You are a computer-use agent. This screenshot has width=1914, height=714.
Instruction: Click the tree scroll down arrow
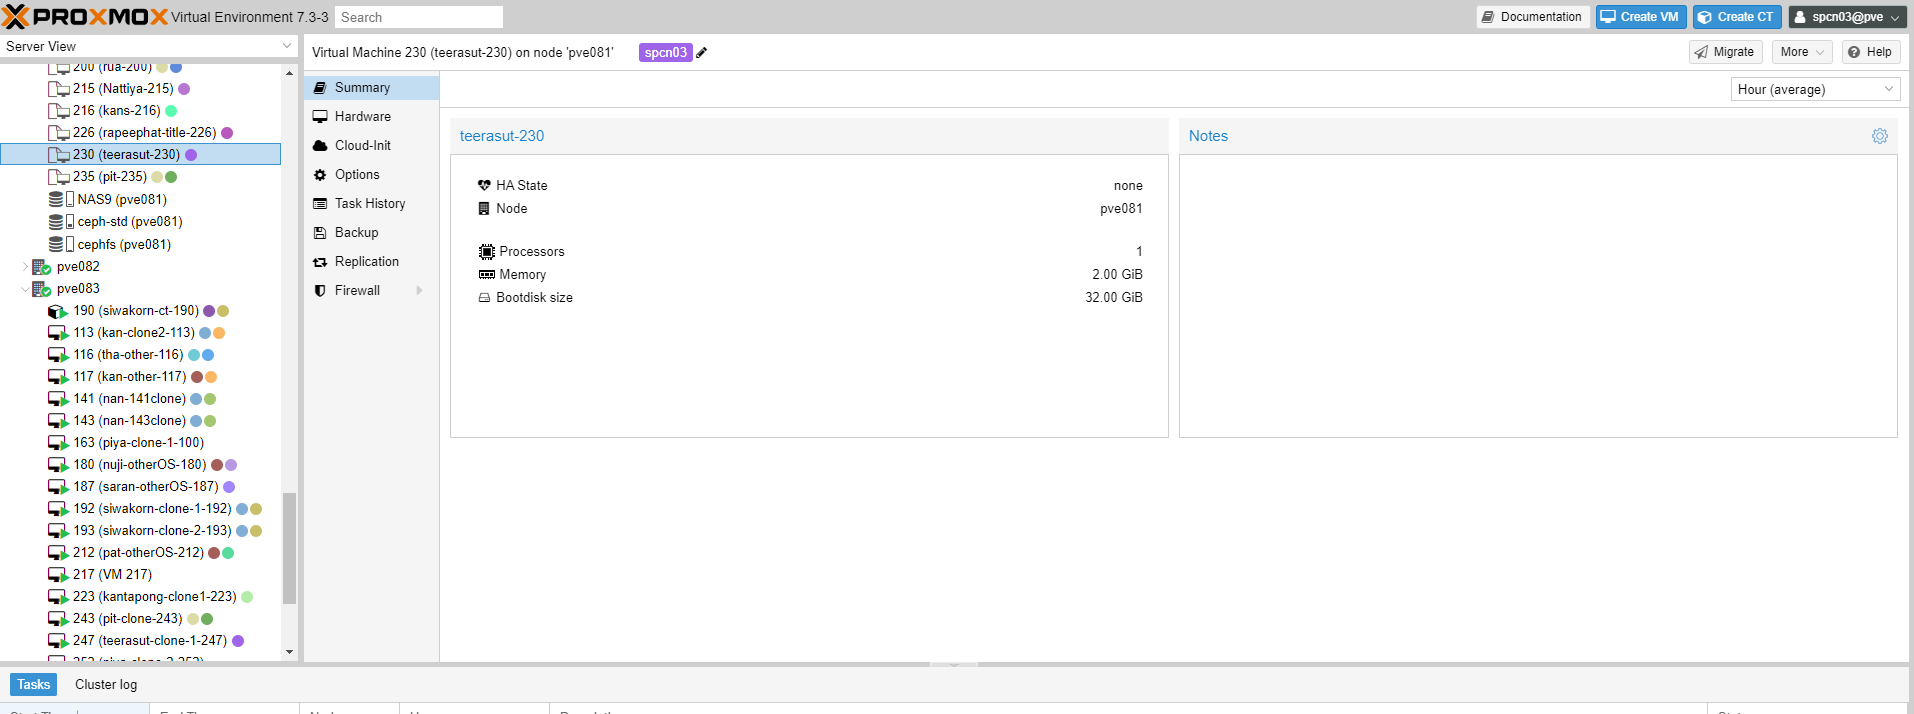pyautogui.click(x=290, y=652)
